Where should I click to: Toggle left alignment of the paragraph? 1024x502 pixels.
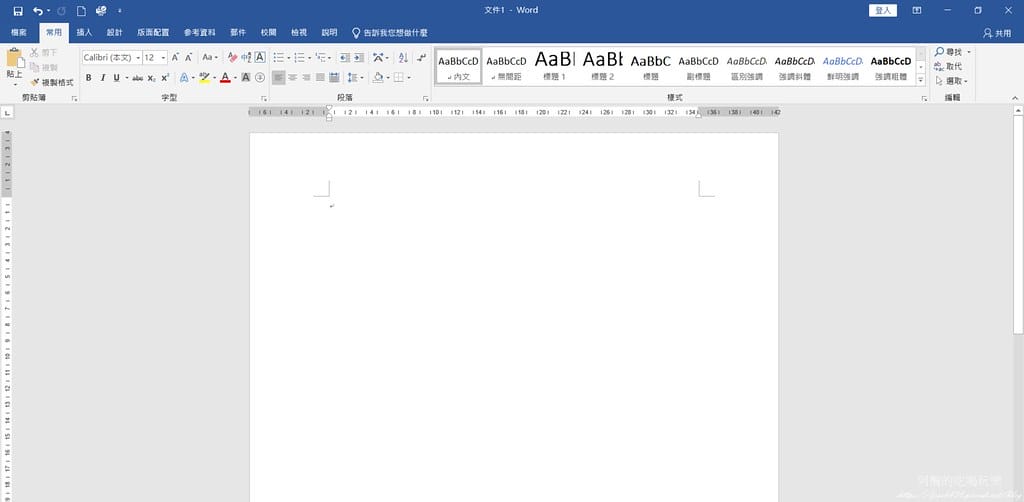[x=279, y=78]
